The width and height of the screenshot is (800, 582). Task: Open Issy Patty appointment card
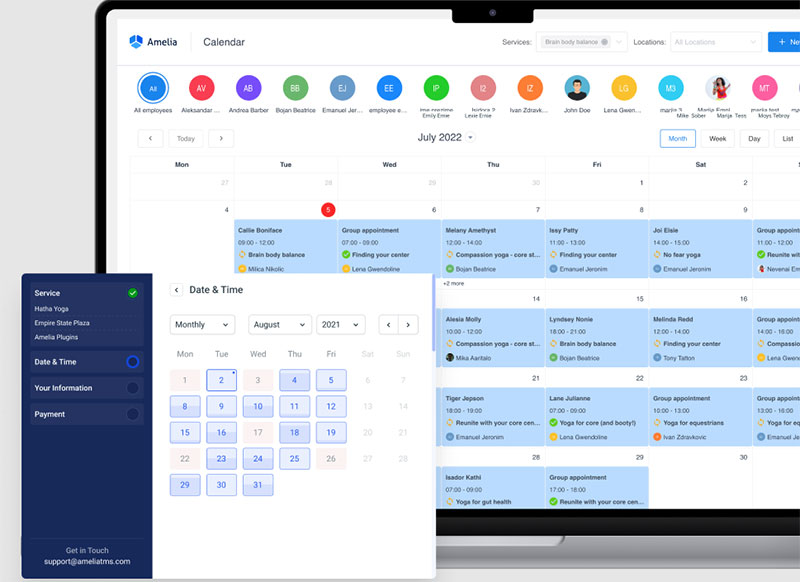597,249
